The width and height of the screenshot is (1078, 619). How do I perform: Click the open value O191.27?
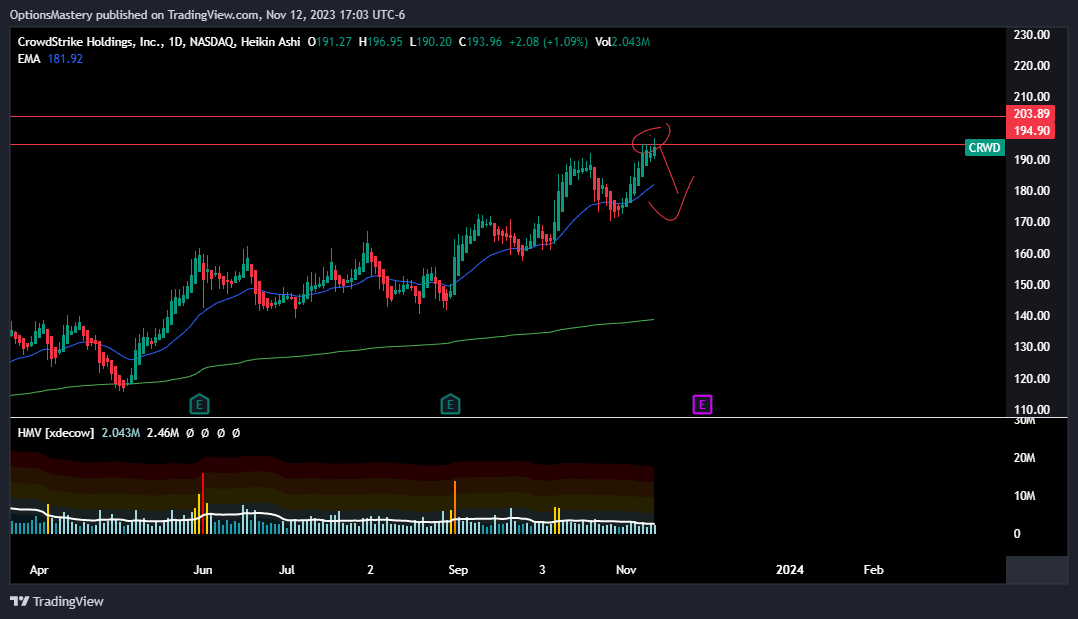[x=329, y=42]
